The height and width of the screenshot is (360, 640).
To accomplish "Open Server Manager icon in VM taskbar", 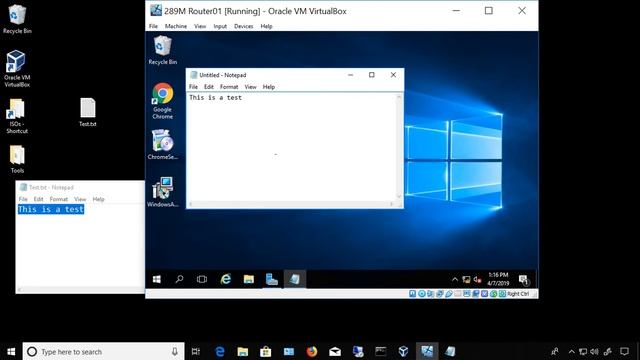I will [x=271, y=279].
